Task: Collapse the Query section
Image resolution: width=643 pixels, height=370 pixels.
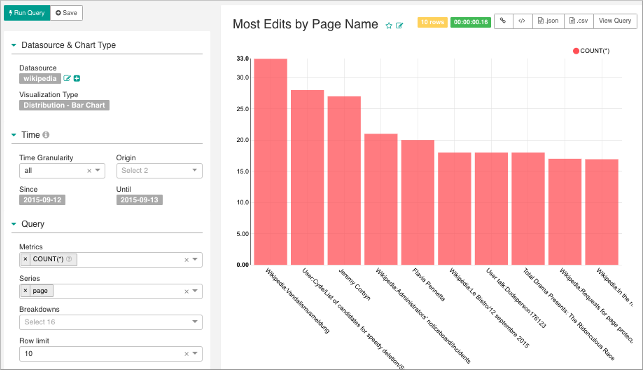Action: click(14, 224)
